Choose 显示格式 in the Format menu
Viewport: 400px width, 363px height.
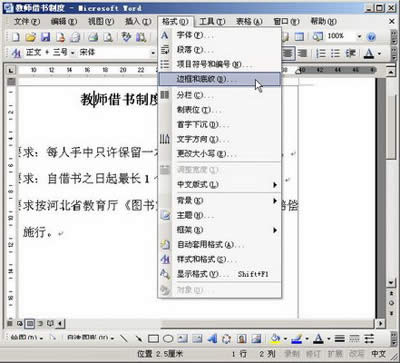(x=220, y=274)
